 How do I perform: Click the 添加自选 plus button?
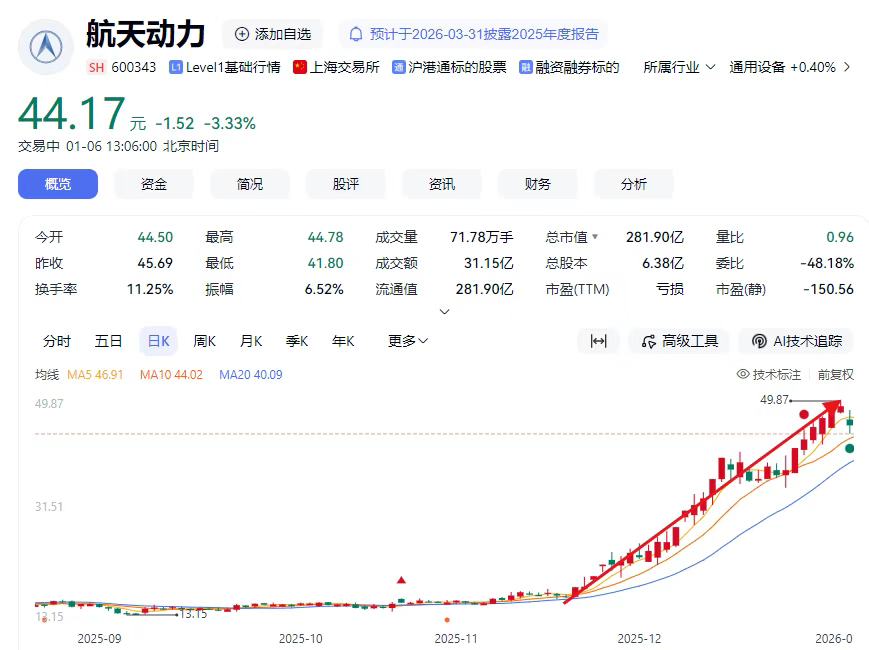242,34
